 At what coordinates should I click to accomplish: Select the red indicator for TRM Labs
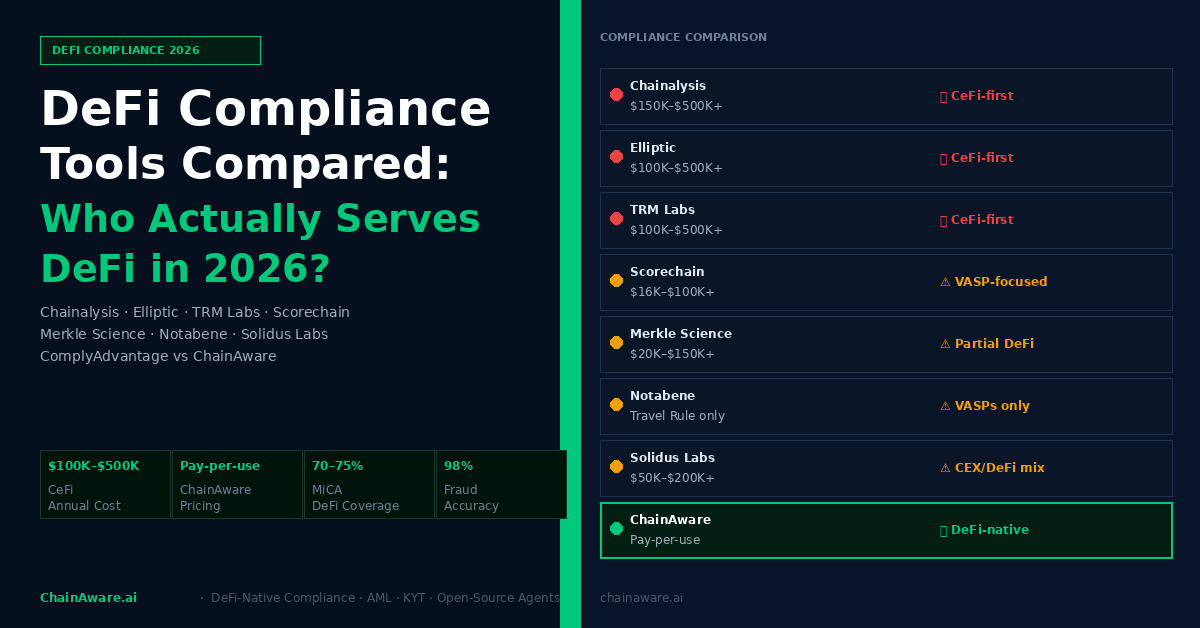(616, 219)
